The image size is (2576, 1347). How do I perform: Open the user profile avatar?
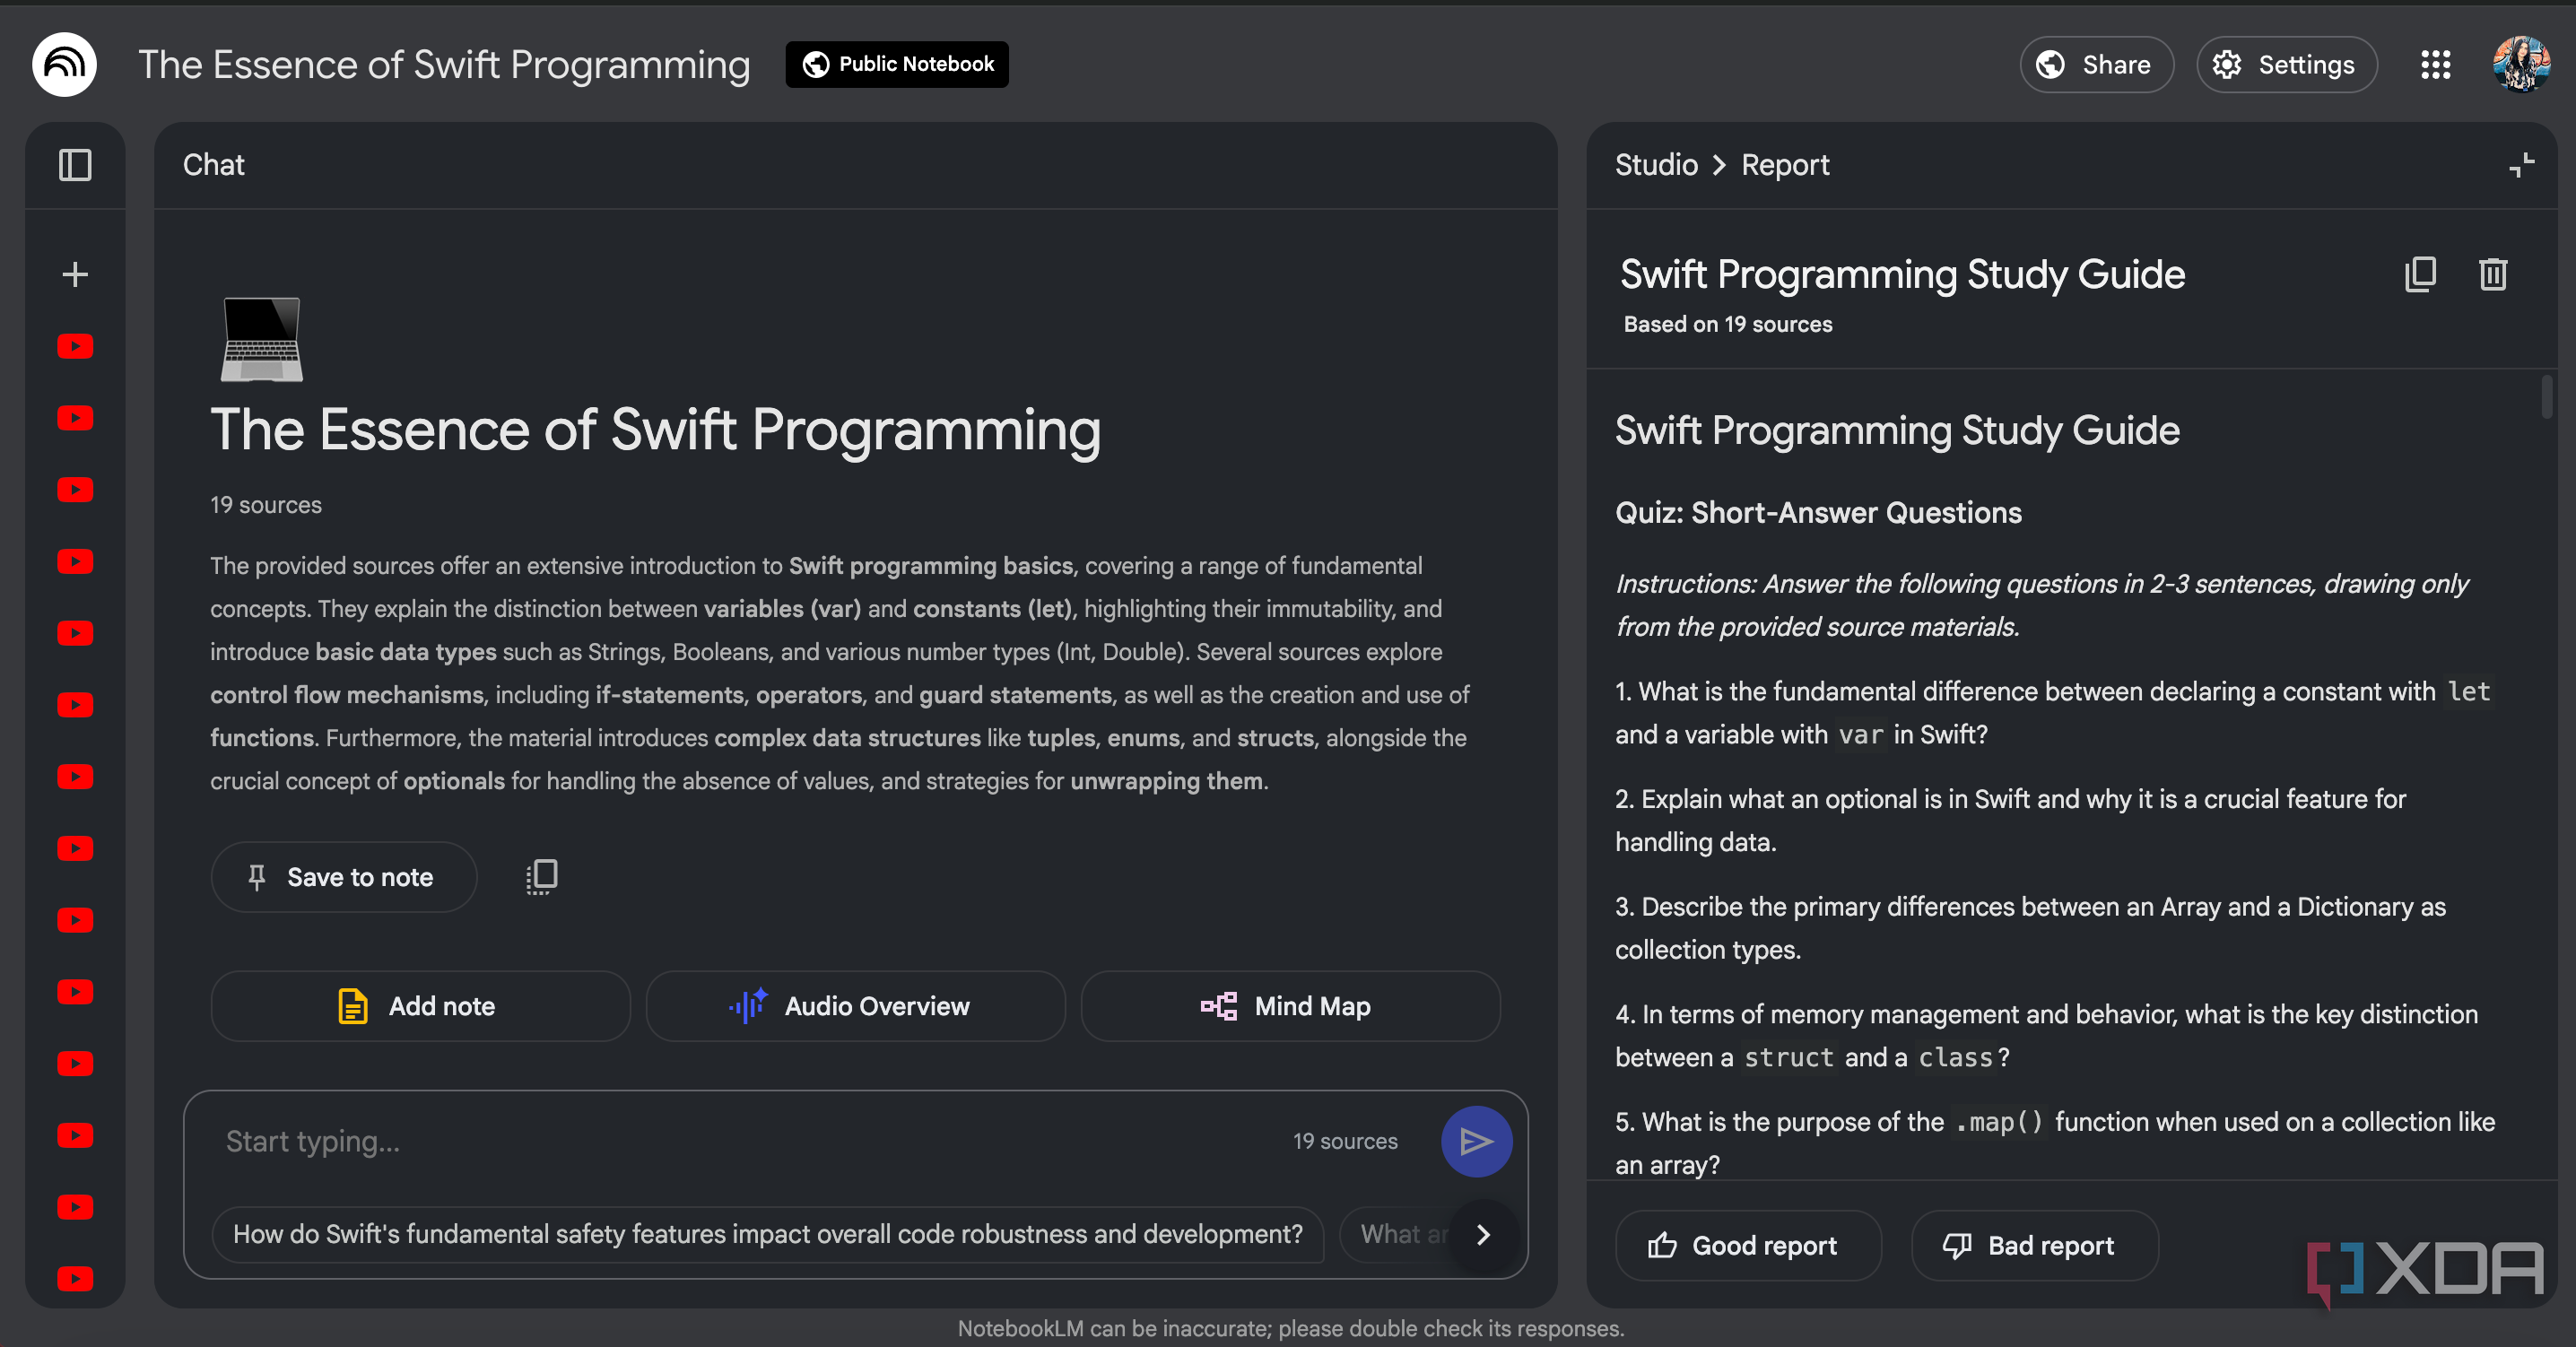(2521, 65)
